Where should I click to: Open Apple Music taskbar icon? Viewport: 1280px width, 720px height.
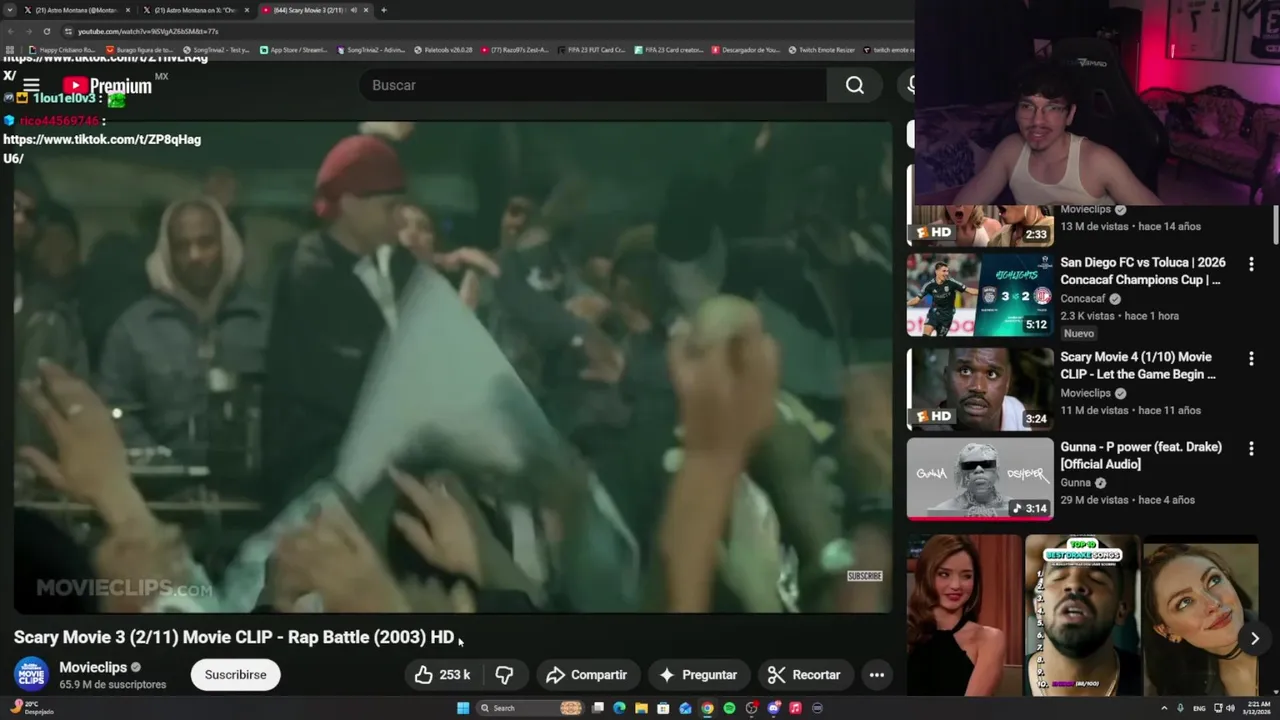795,708
